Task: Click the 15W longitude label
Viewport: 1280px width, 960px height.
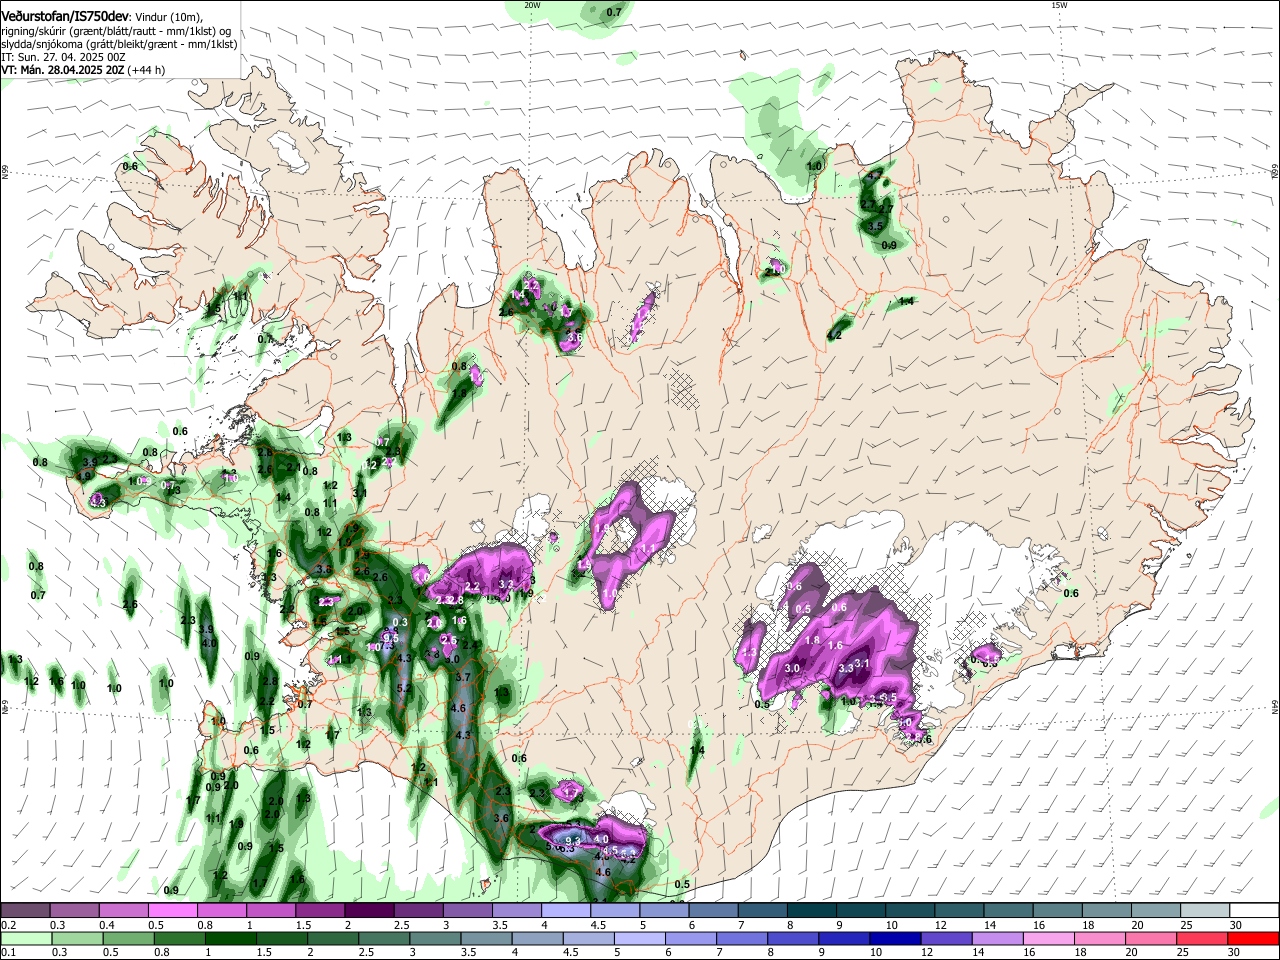Action: 1059,5
